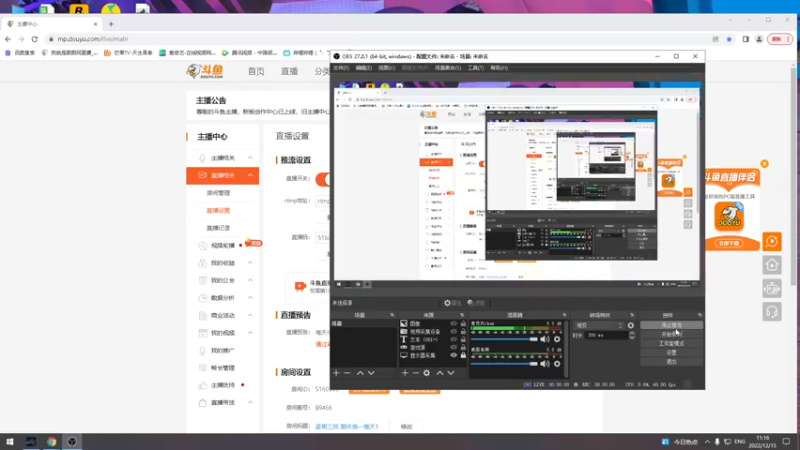Open OBS View menu
Image resolution: width=800 pixels, height=450 pixels.
coord(386,68)
